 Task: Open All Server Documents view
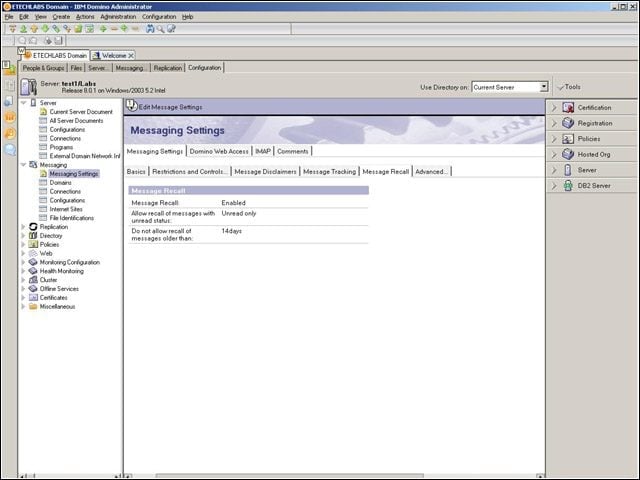(76, 120)
